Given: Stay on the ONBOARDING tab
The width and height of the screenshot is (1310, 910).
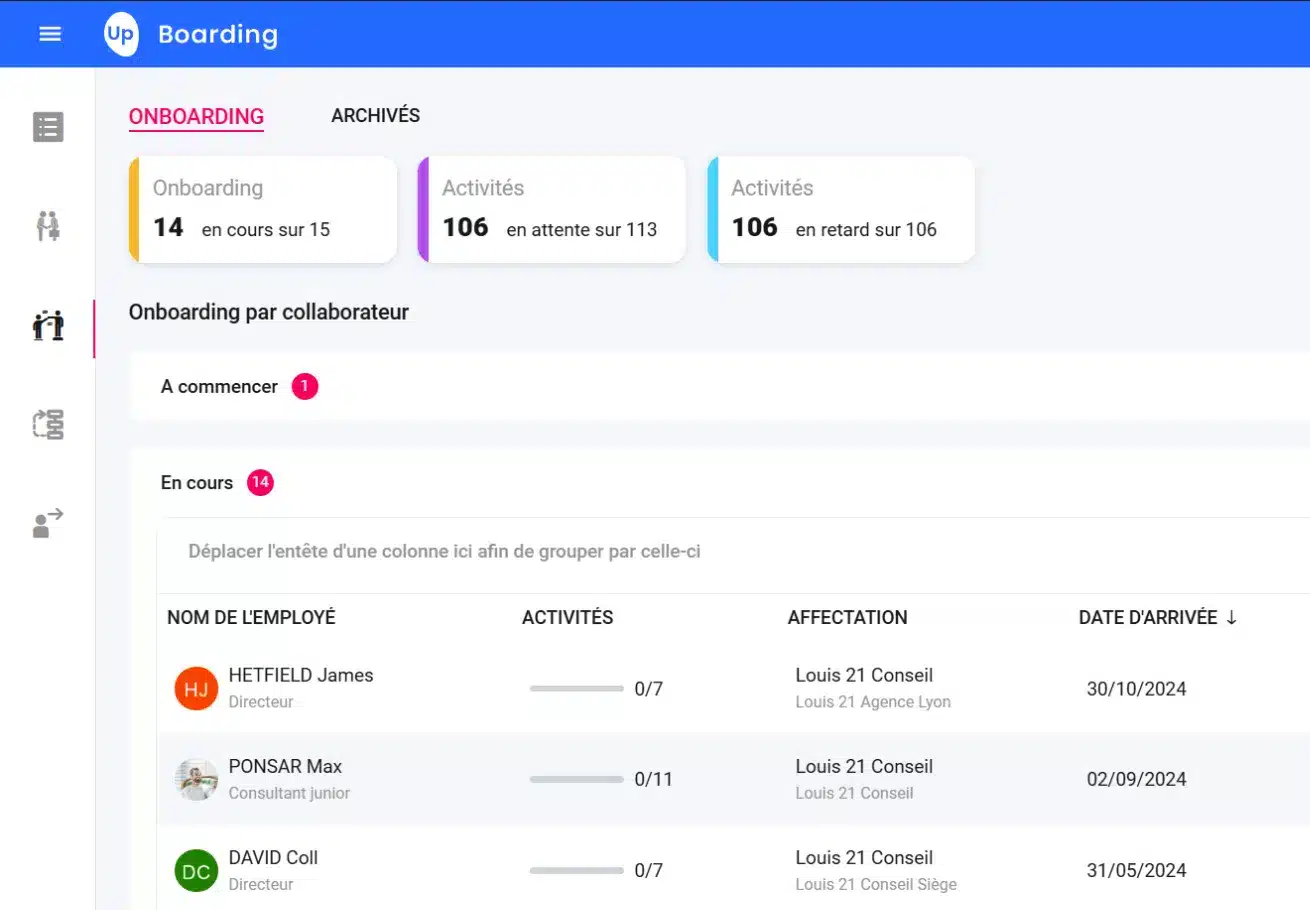Looking at the screenshot, I should [x=195, y=115].
